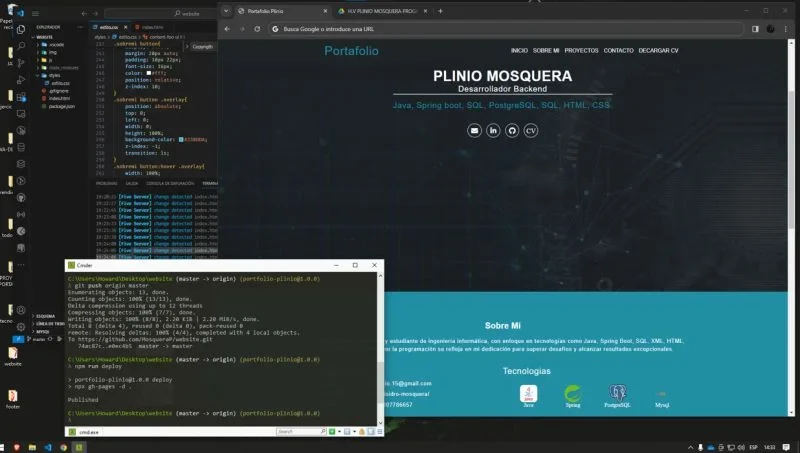The image size is (800, 453).
Task: Click the Cmder search magnifier icon
Action: (x=323, y=432)
